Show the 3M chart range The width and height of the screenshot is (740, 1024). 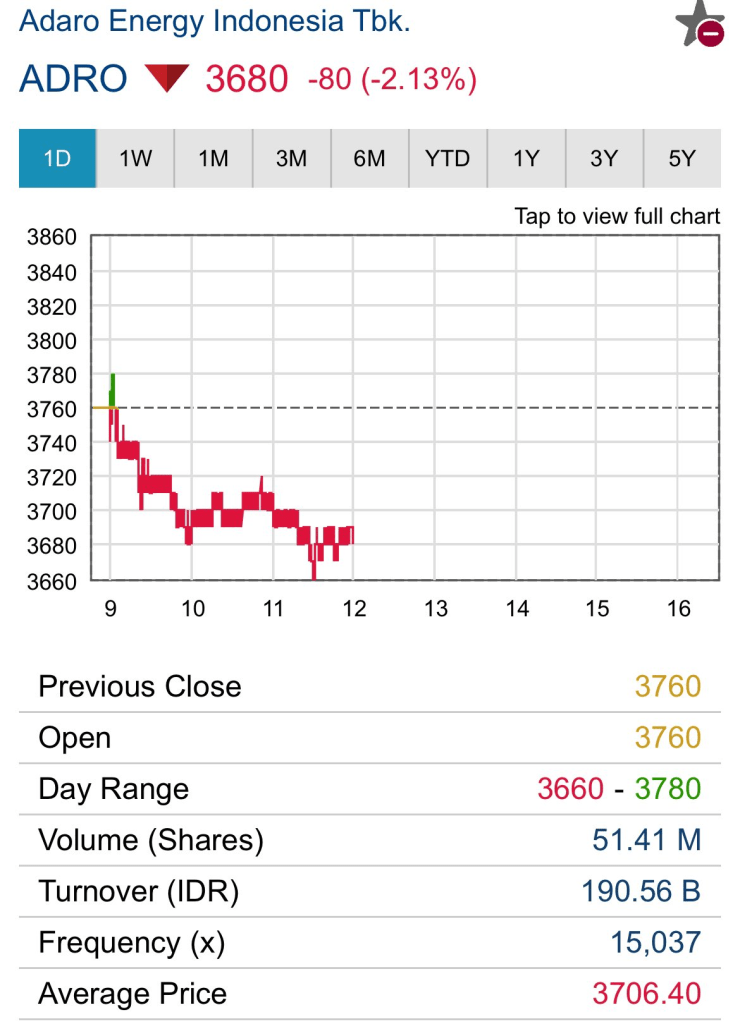click(291, 158)
